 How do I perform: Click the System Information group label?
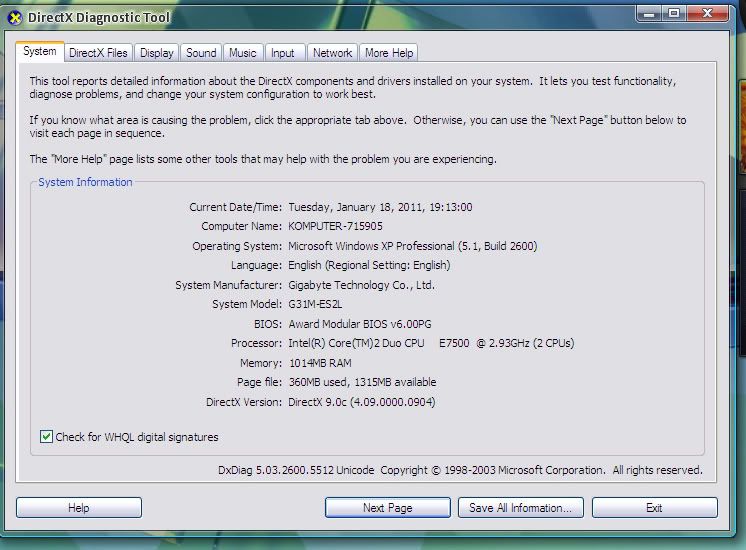85,182
